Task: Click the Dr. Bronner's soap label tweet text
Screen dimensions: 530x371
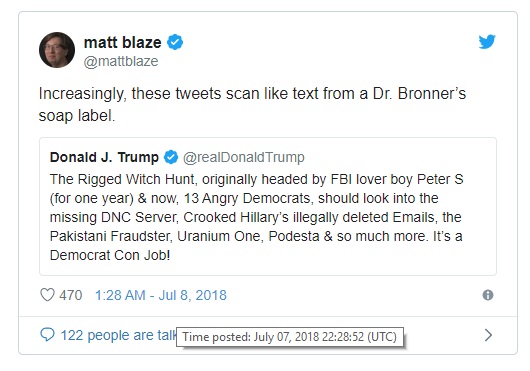Action: [x=252, y=104]
